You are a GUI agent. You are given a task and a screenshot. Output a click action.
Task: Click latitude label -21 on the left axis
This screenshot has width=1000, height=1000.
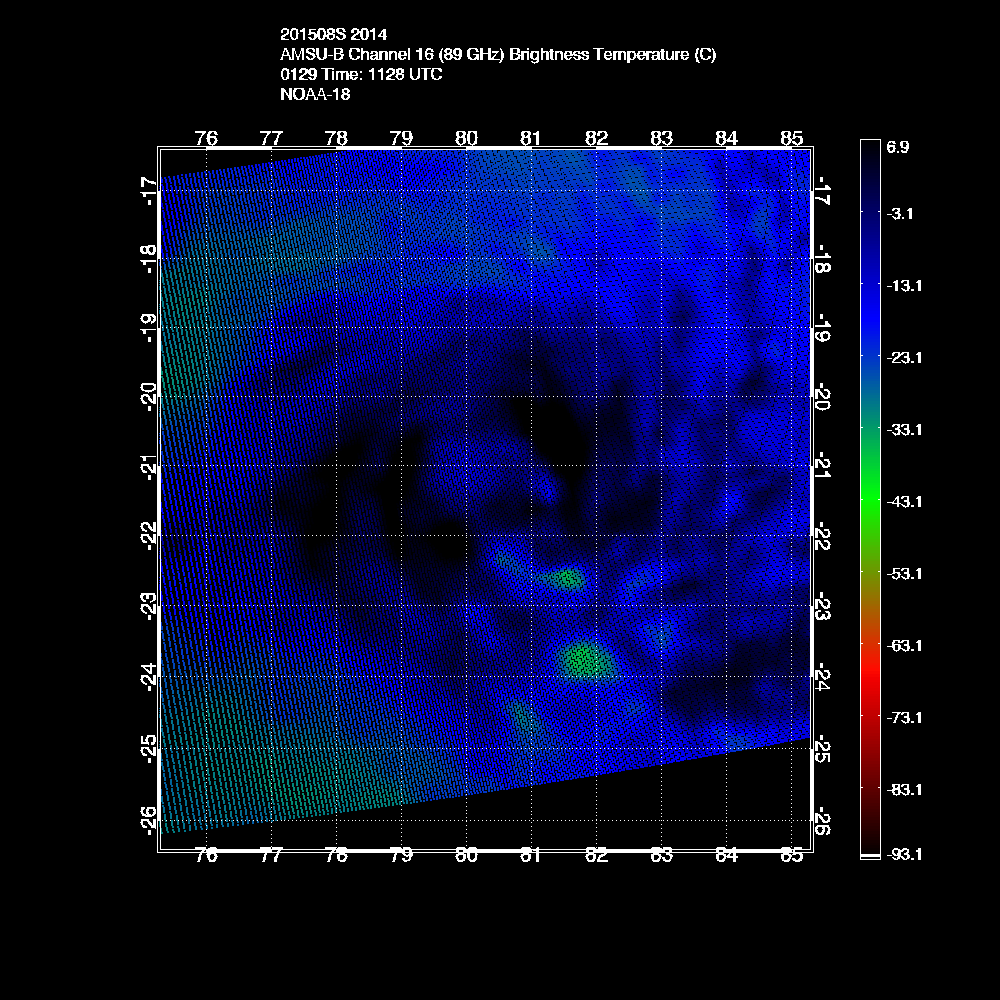[148, 467]
